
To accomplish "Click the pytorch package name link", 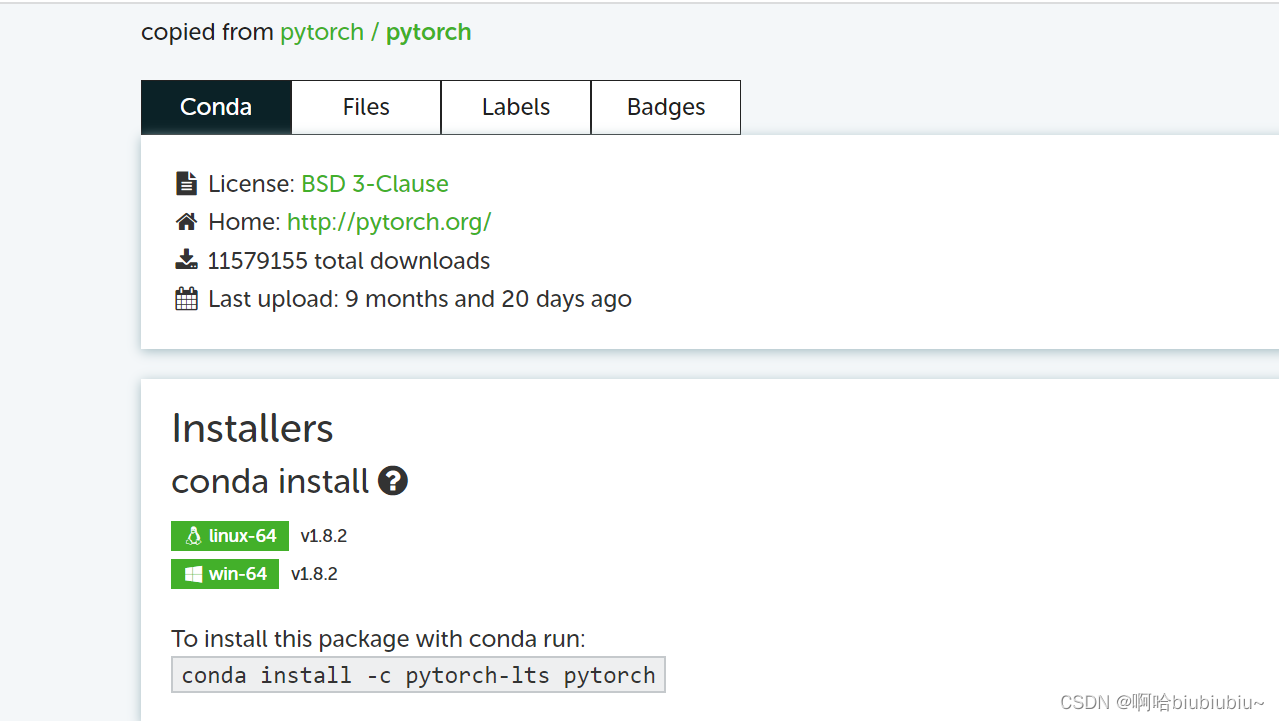I will pyautogui.click(x=428, y=31).
